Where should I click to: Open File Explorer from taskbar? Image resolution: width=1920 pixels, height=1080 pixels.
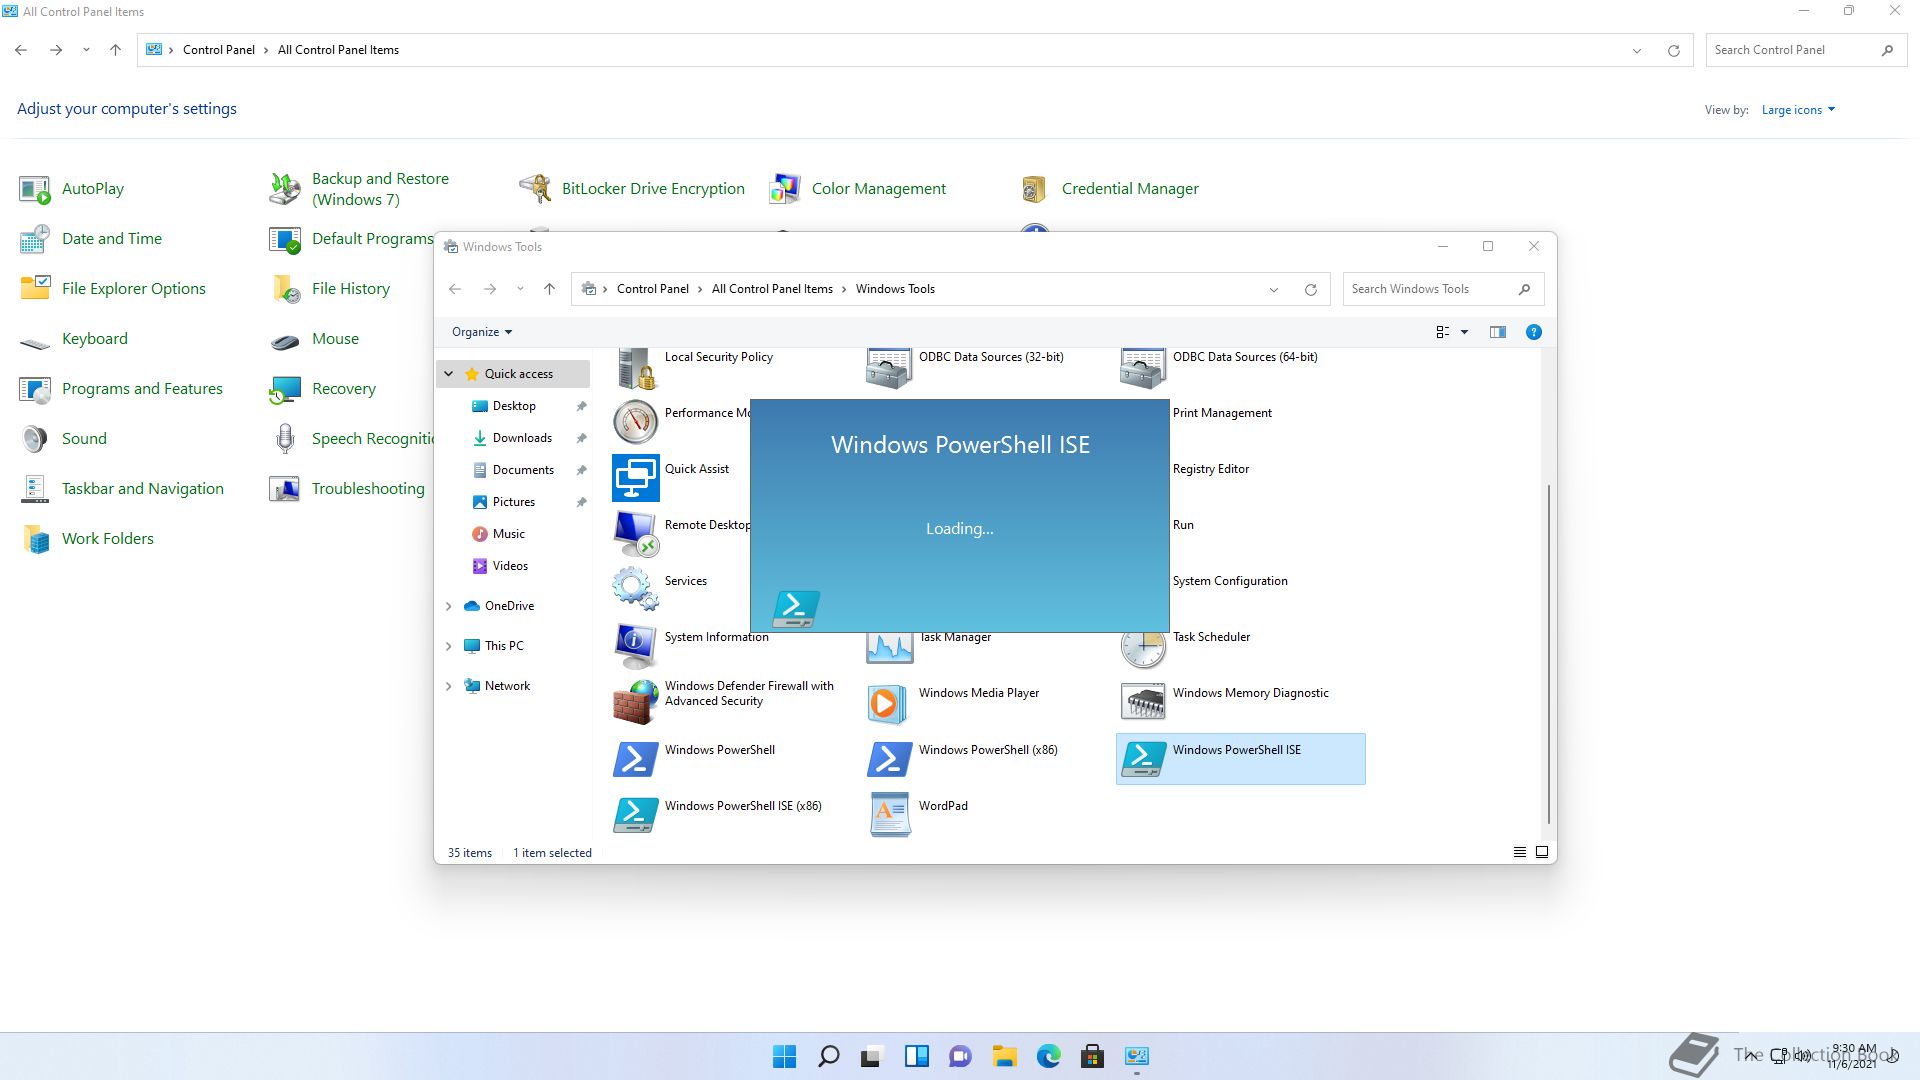point(1004,1056)
